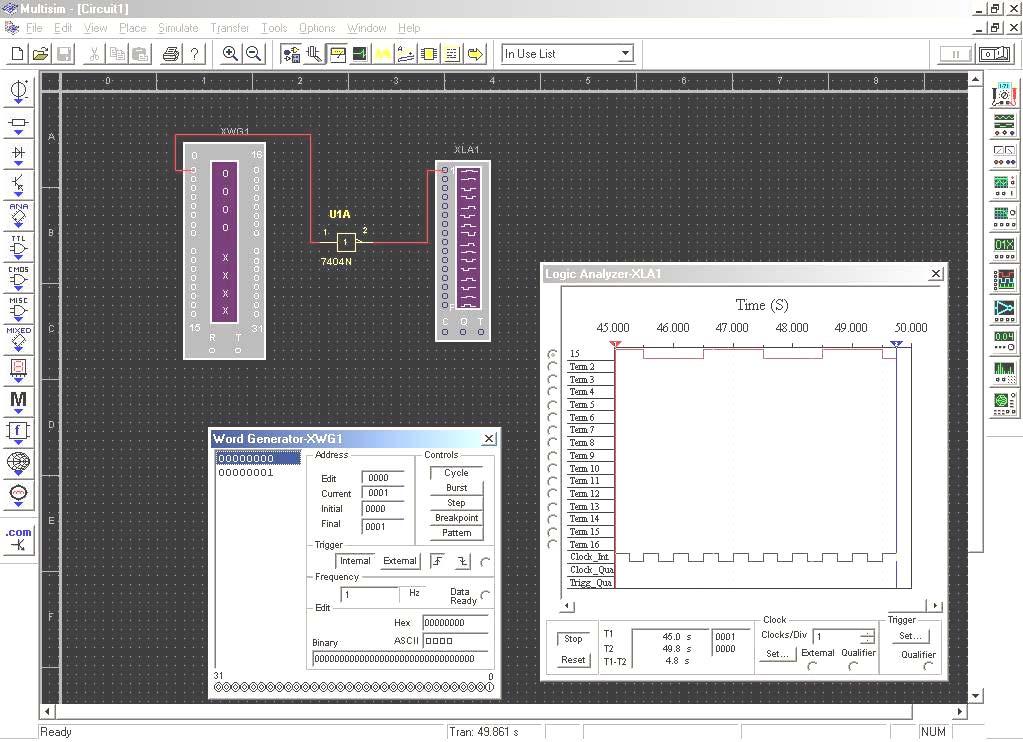Expand the MISC digital component bin
Viewport: 1023px width, 742px height.
(18, 309)
